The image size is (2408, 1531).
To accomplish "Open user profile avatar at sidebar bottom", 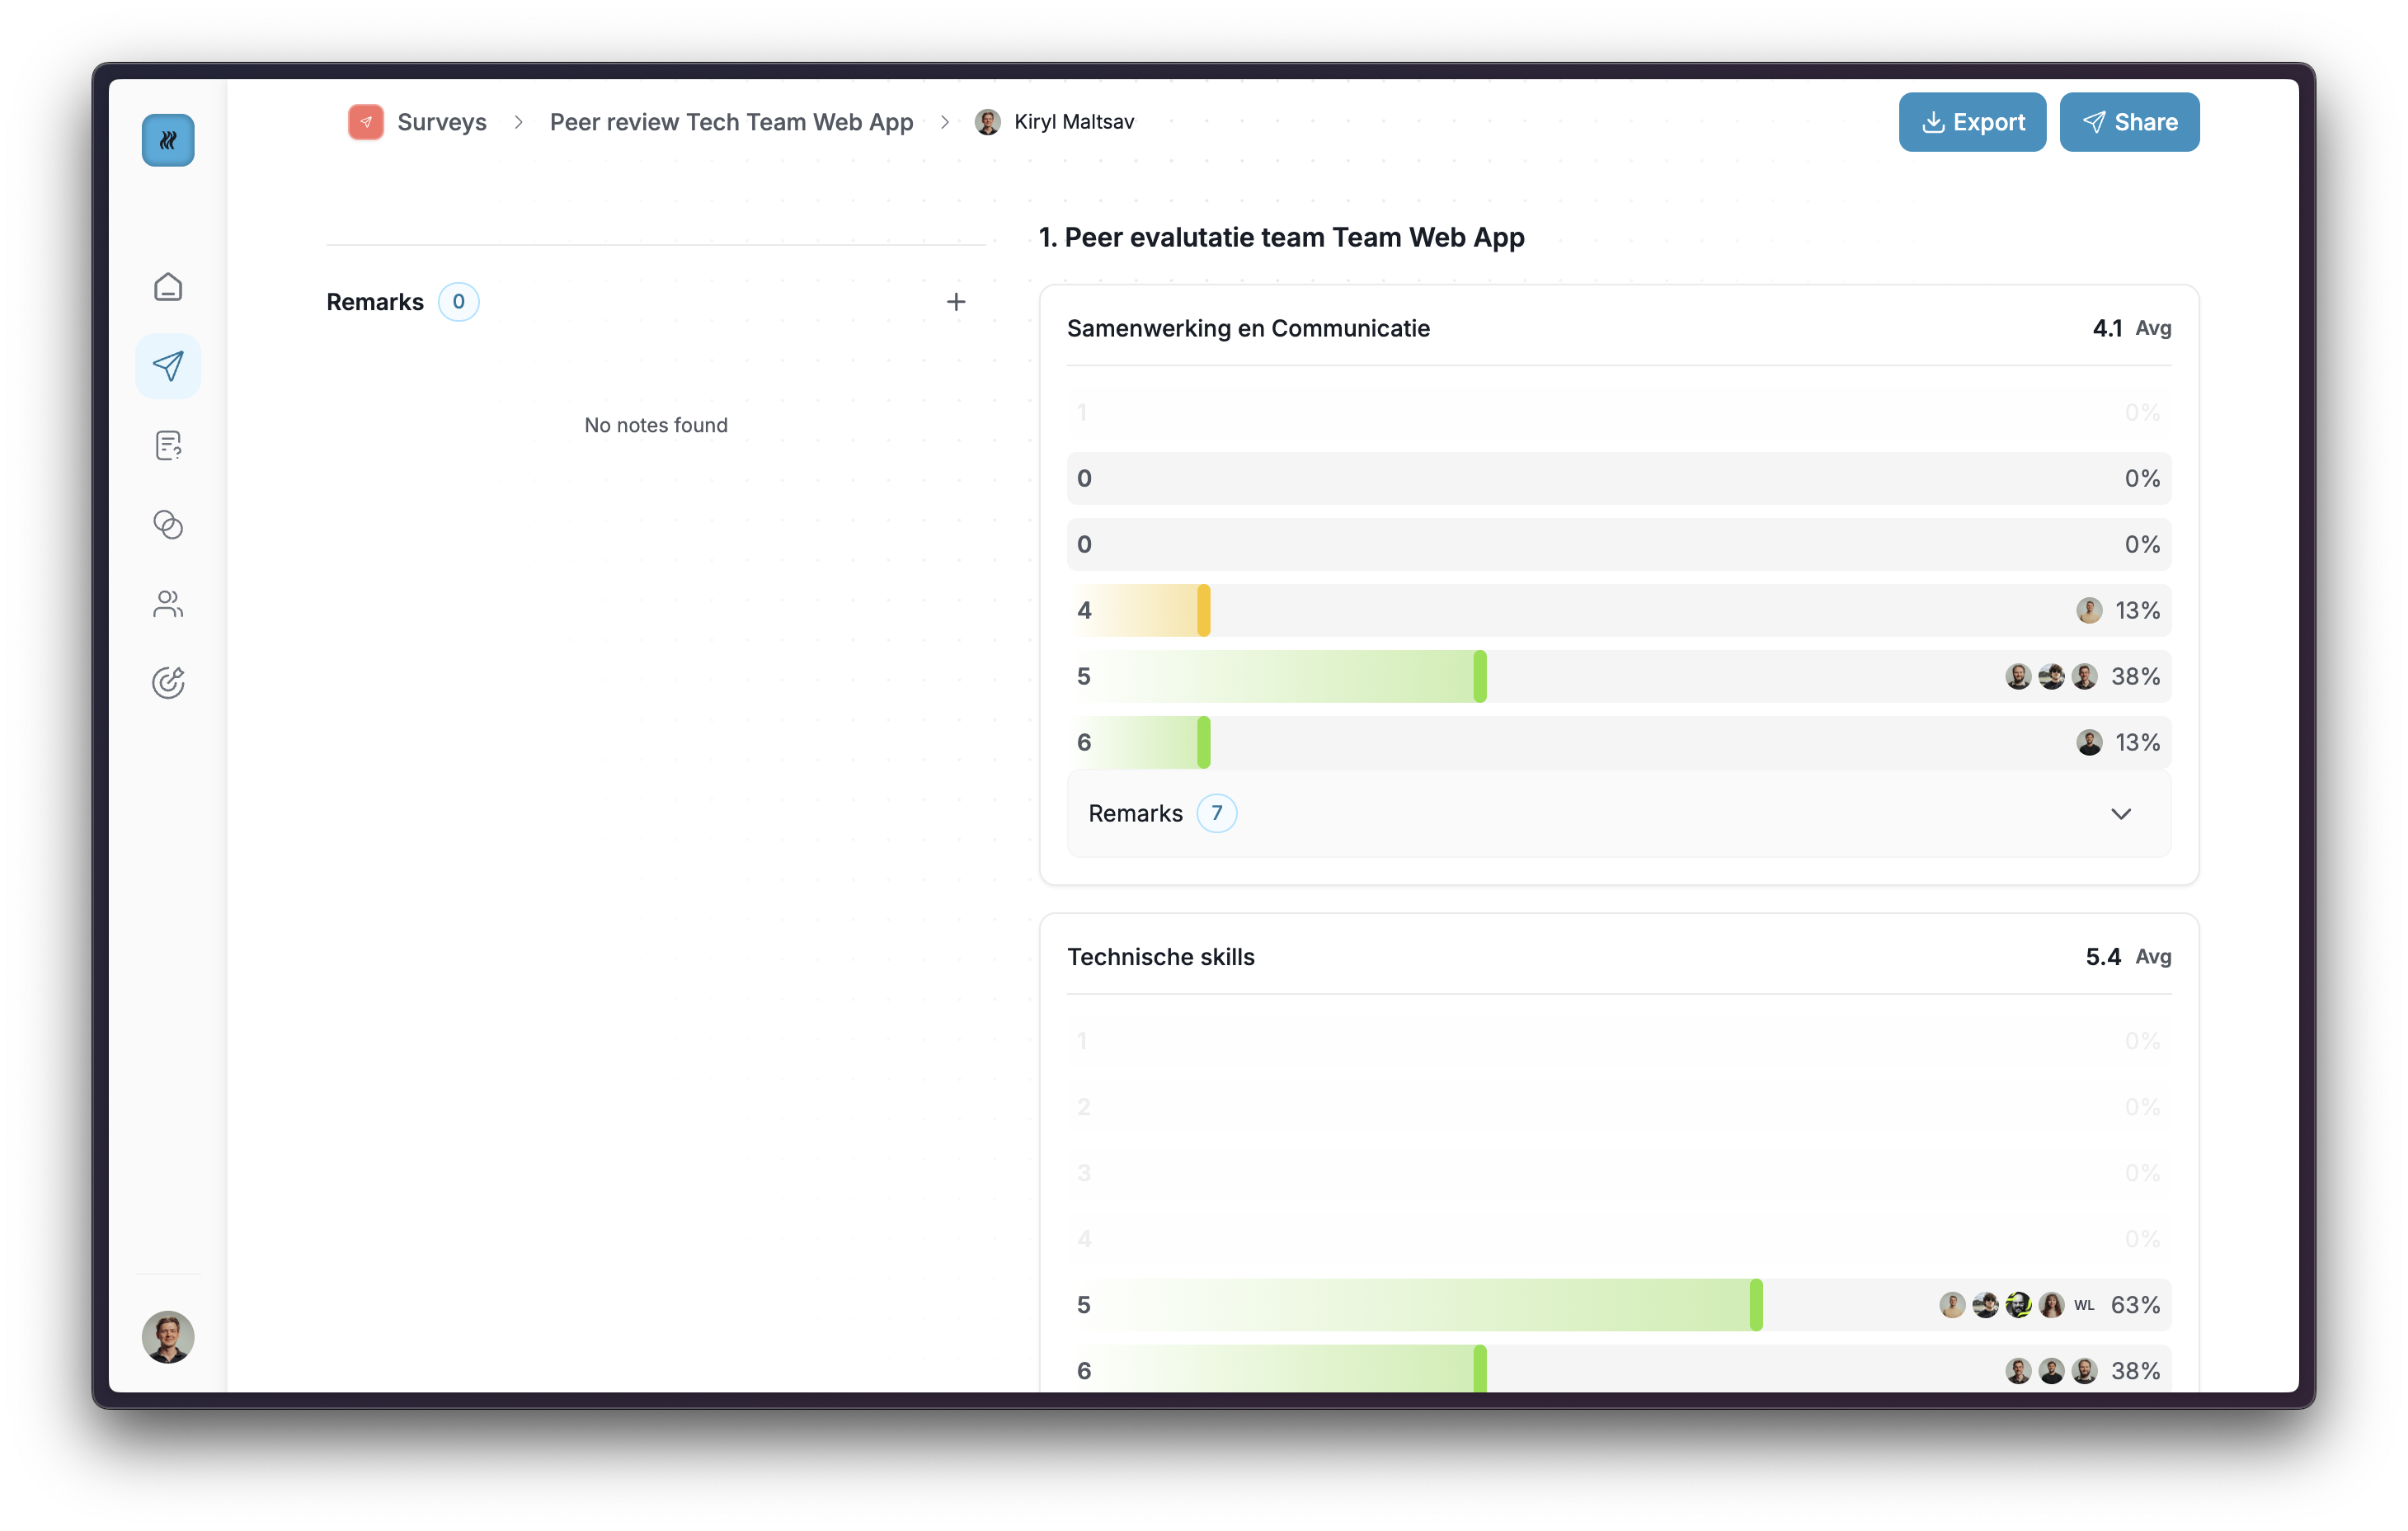I will click(168, 1336).
